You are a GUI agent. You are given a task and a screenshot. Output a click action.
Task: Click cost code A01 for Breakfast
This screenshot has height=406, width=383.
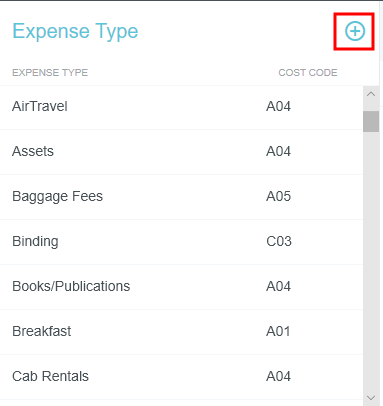pyautogui.click(x=278, y=331)
